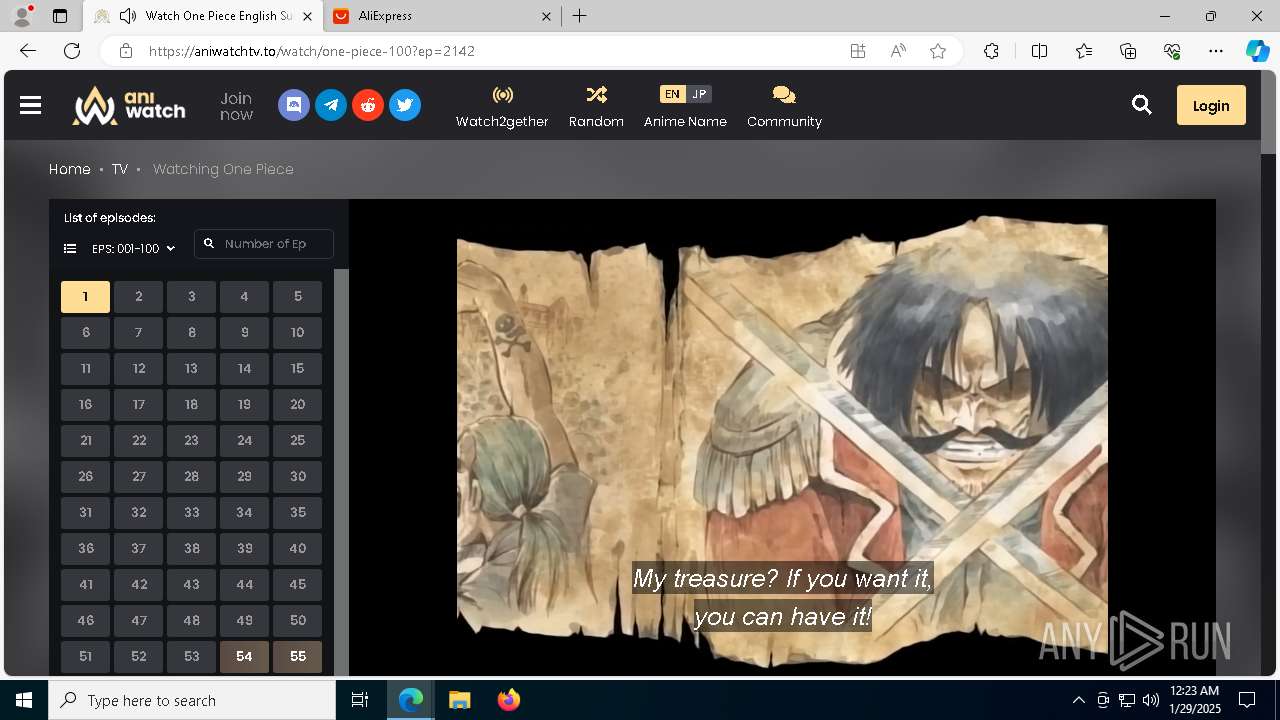Select episode 13

191,368
